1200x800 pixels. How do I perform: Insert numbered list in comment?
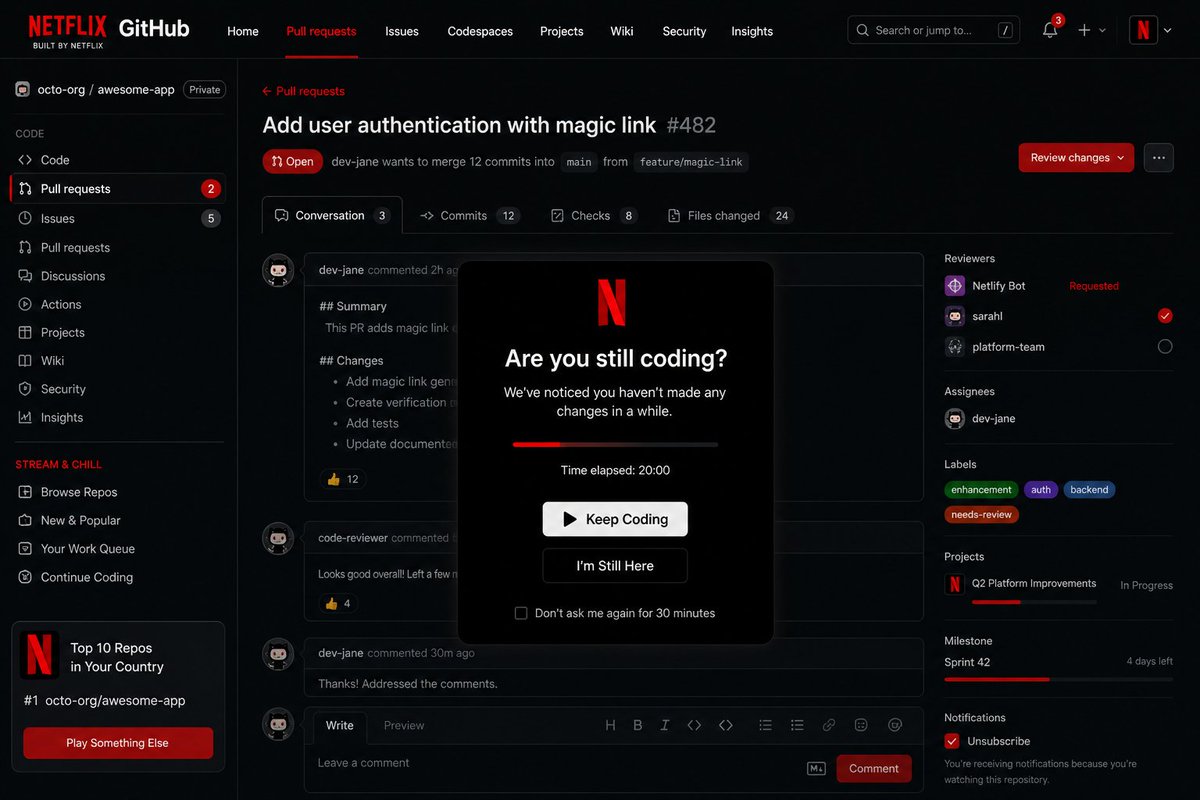tap(797, 725)
